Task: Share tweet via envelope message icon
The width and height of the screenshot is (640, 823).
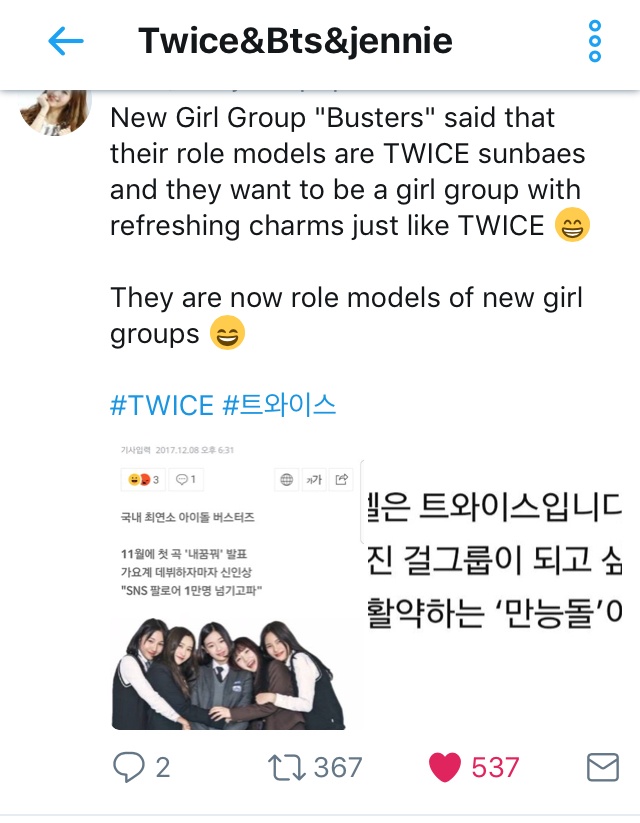Action: [603, 767]
